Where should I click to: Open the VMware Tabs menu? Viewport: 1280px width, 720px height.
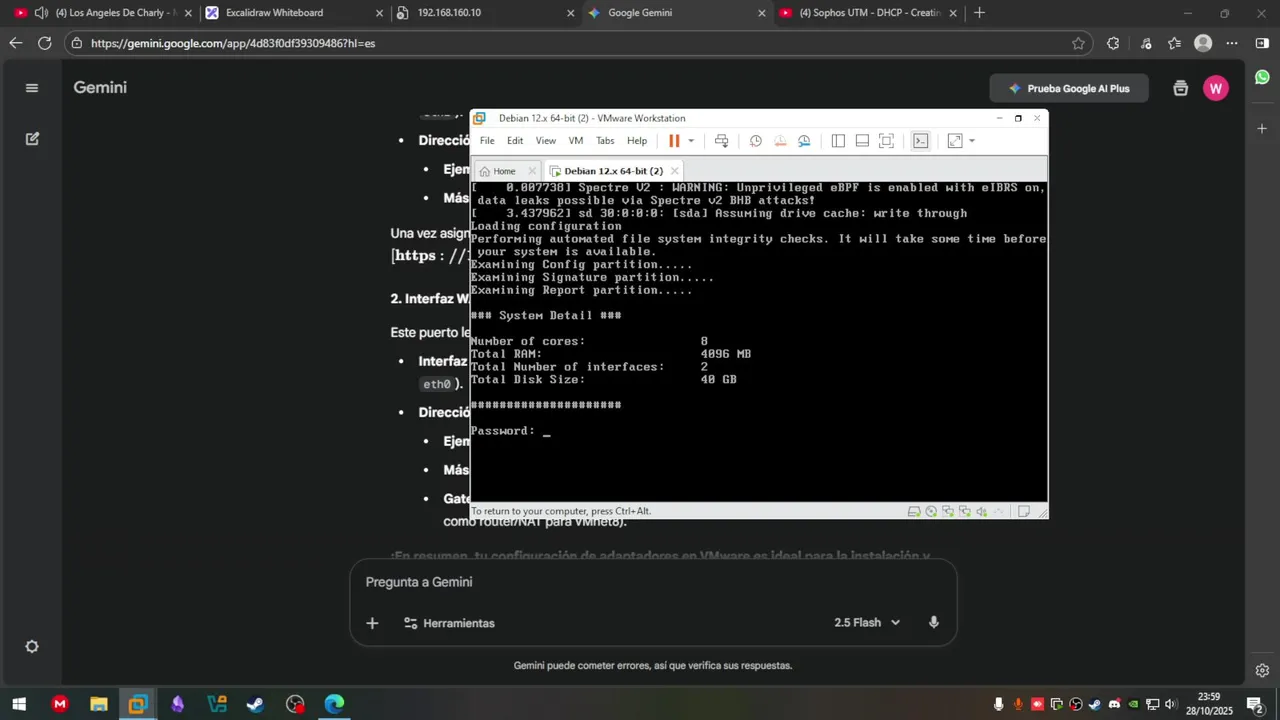click(605, 141)
